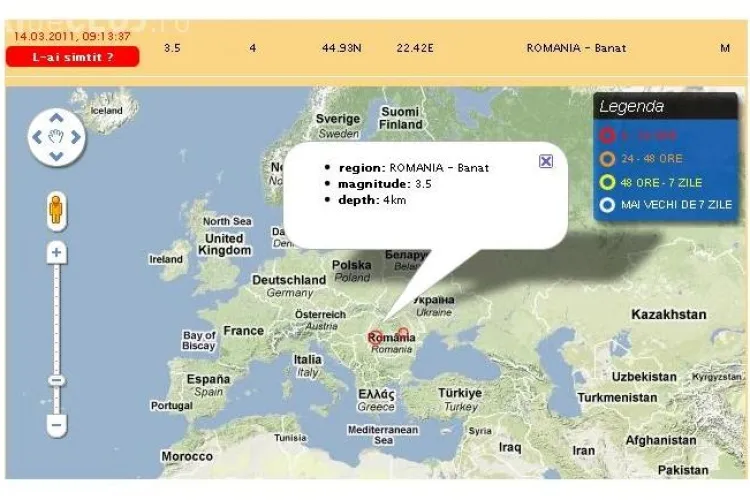The height and width of the screenshot is (500, 750).
Task: Click the Österreich map label
Action: (320, 314)
